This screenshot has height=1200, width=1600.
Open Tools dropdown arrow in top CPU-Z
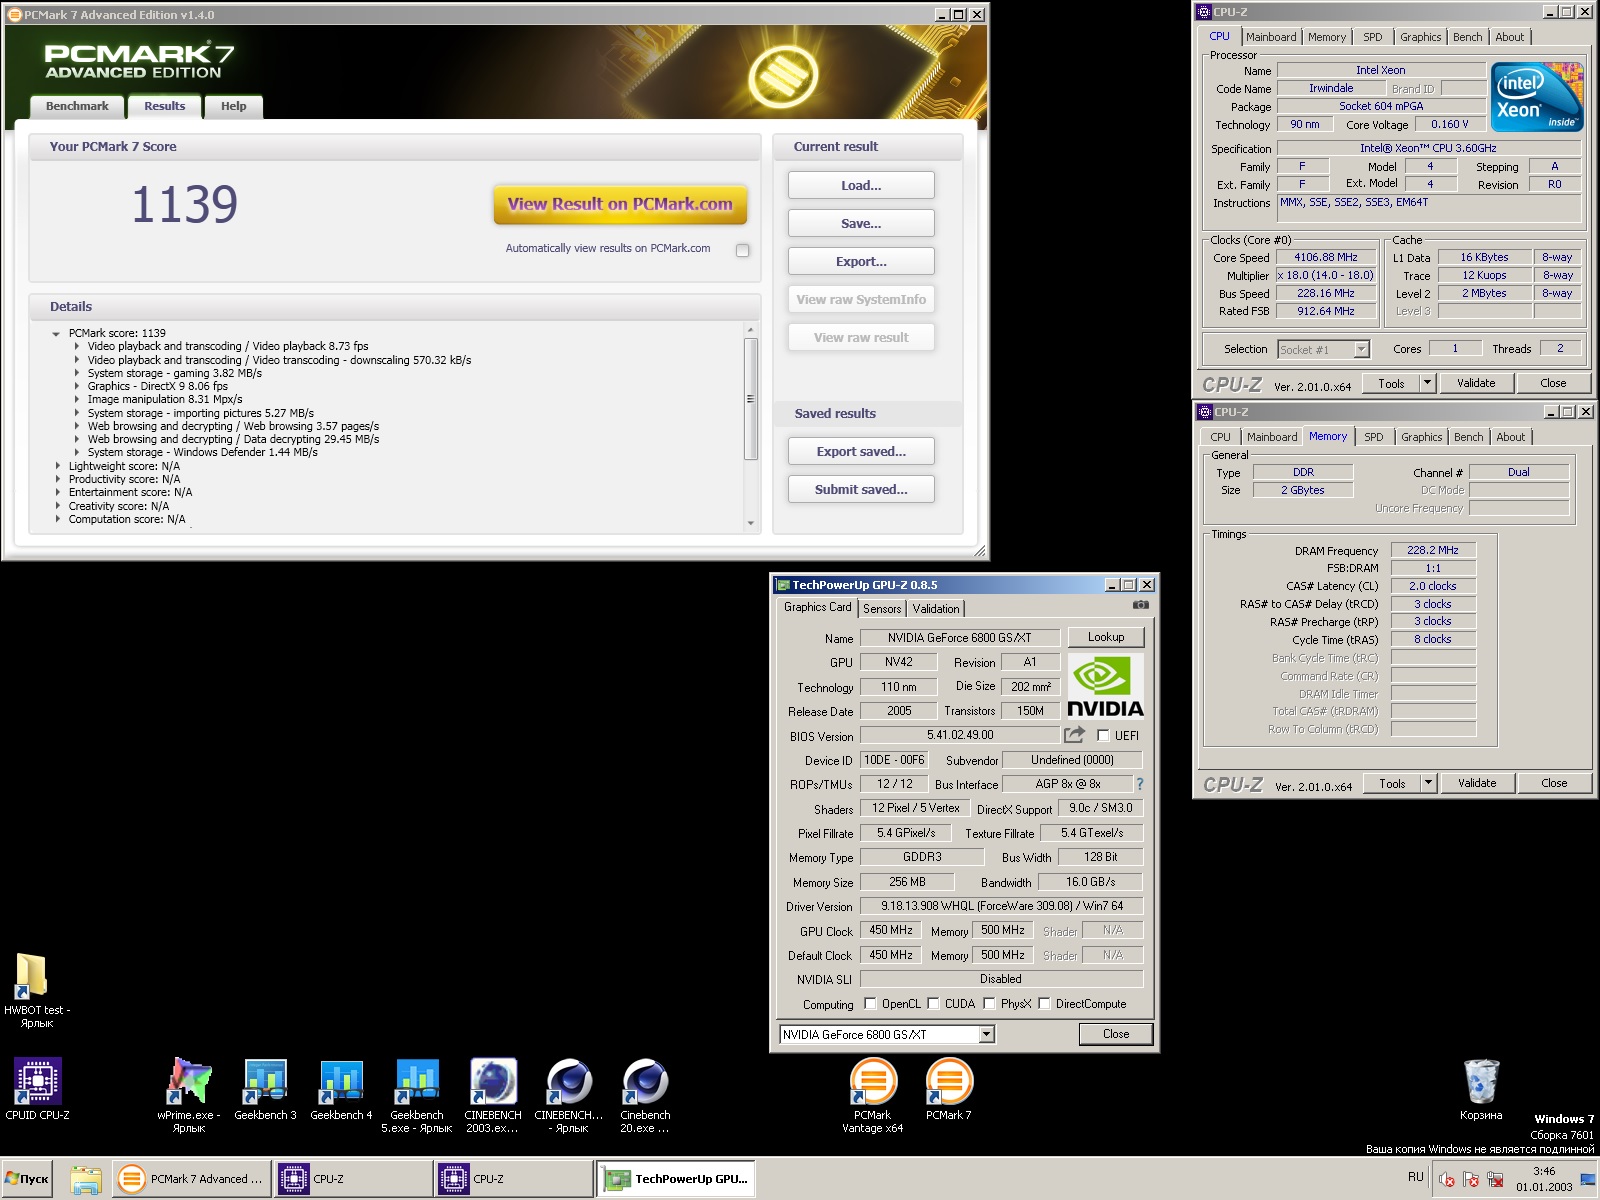[x=1427, y=383]
